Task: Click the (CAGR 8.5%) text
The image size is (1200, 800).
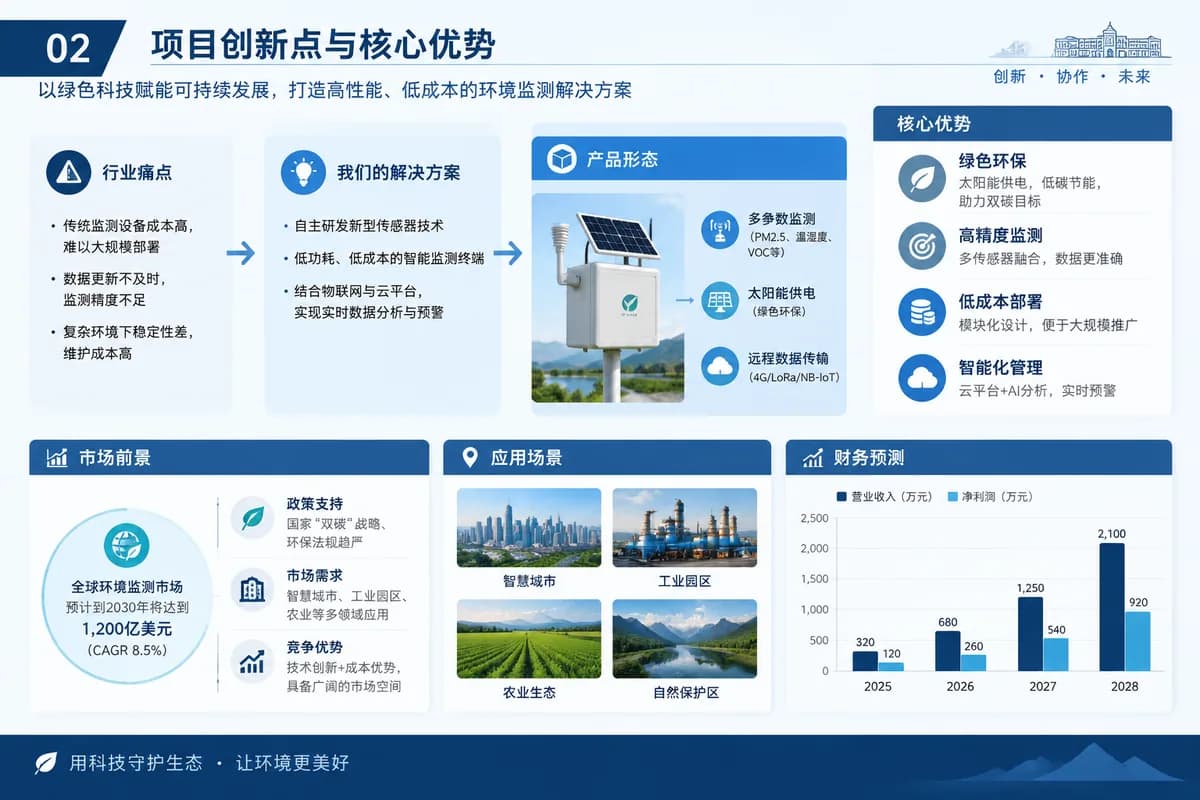Action: pos(127,651)
